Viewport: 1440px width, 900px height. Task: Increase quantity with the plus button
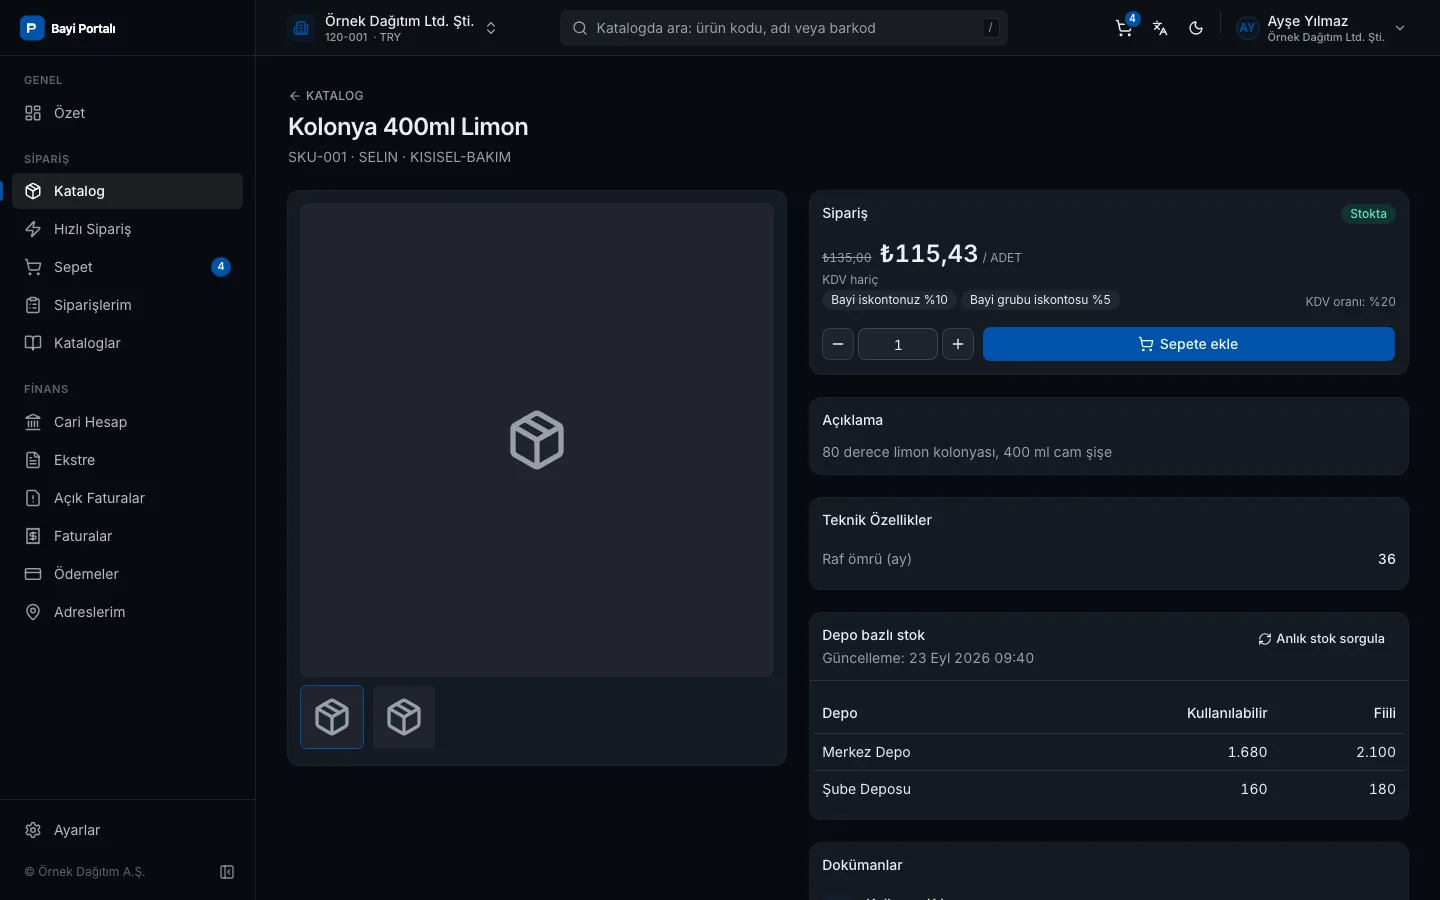[958, 344]
